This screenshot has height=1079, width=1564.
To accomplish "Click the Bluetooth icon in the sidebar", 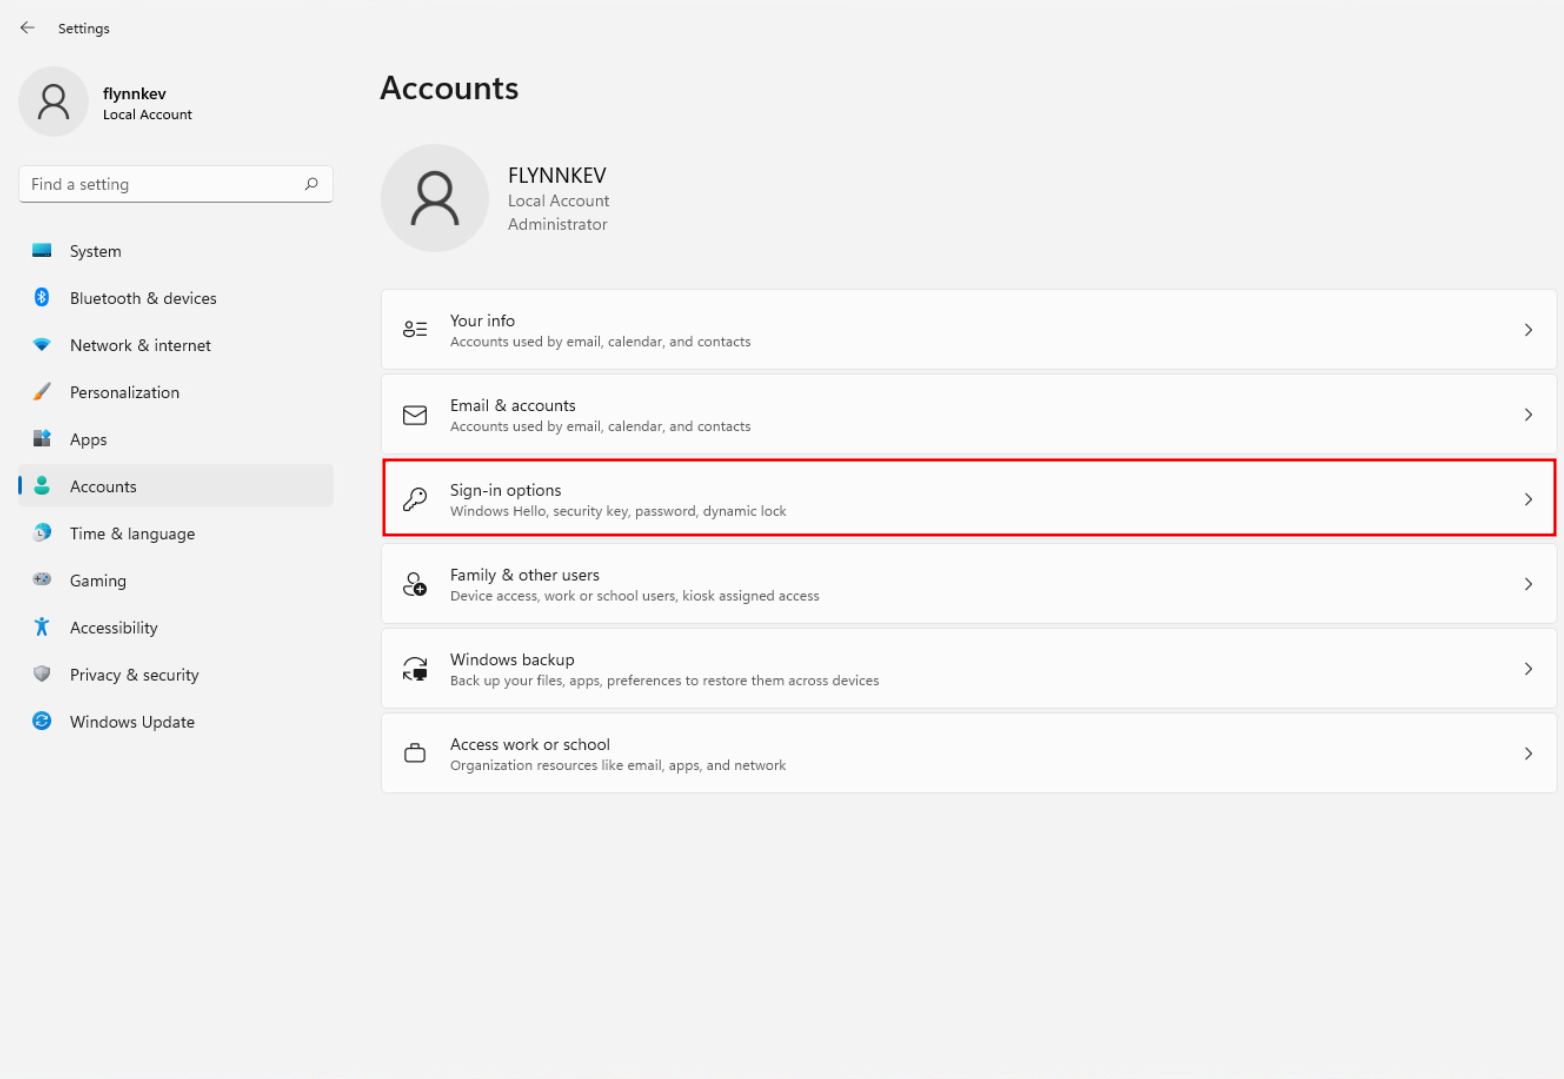I will 42,298.
